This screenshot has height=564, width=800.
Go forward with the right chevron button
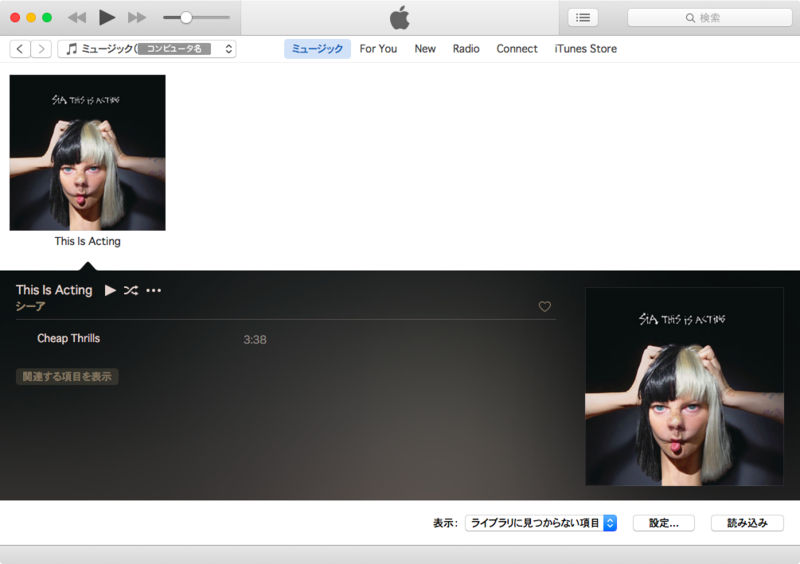[x=41, y=49]
